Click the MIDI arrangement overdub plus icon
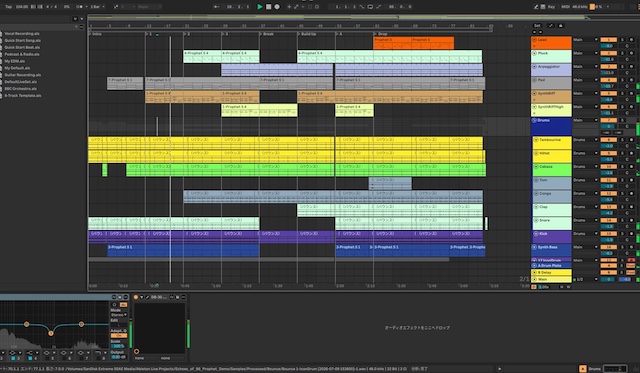Image resolution: width=640 pixels, height=373 pixels. (289, 7)
